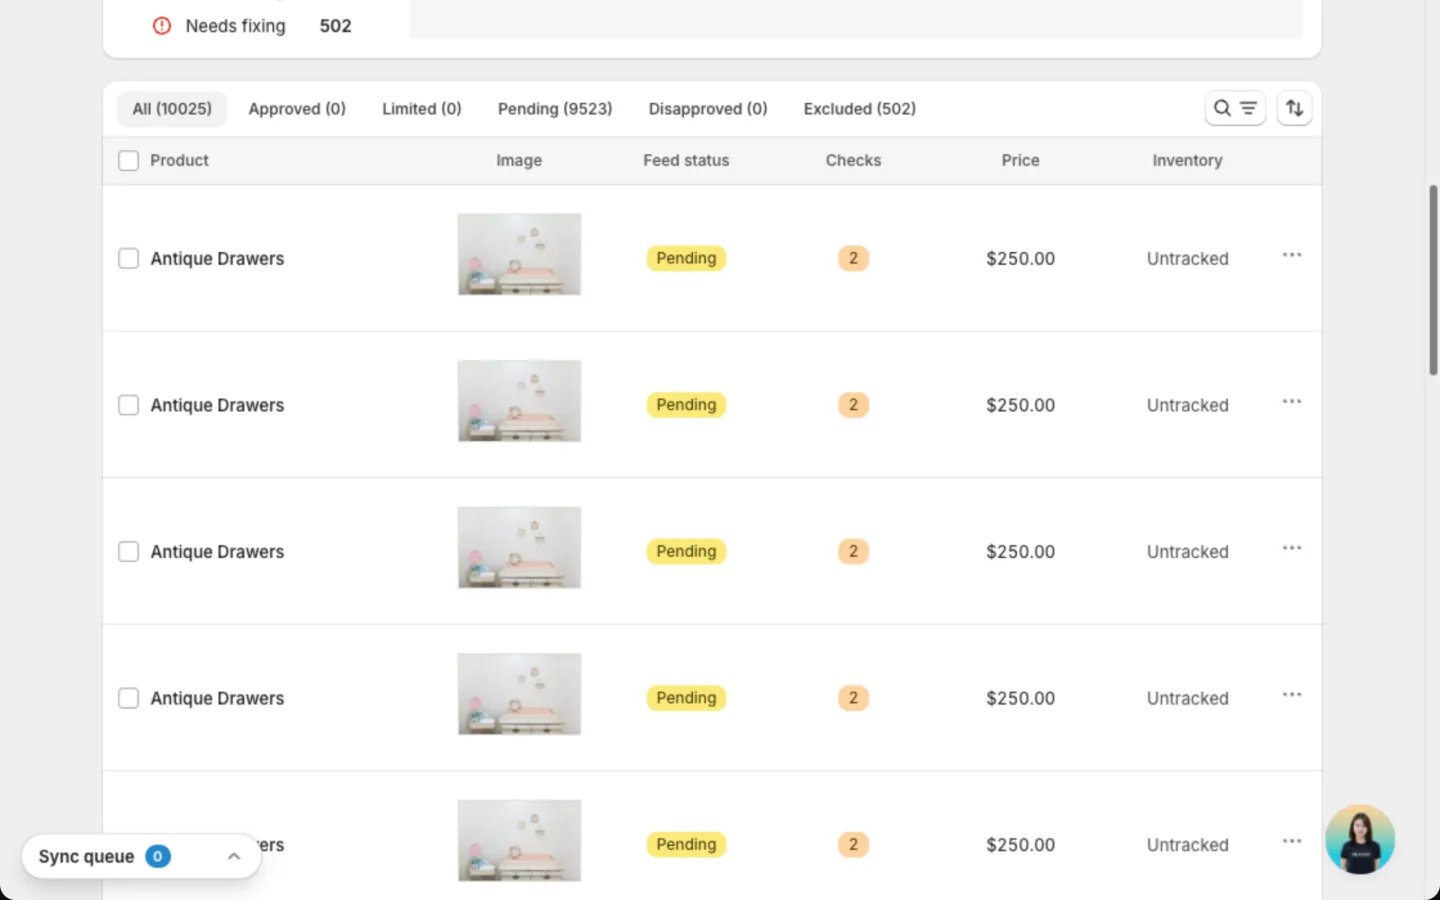
Task: Click the Pending status badge in the fifth row
Action: (x=686, y=845)
